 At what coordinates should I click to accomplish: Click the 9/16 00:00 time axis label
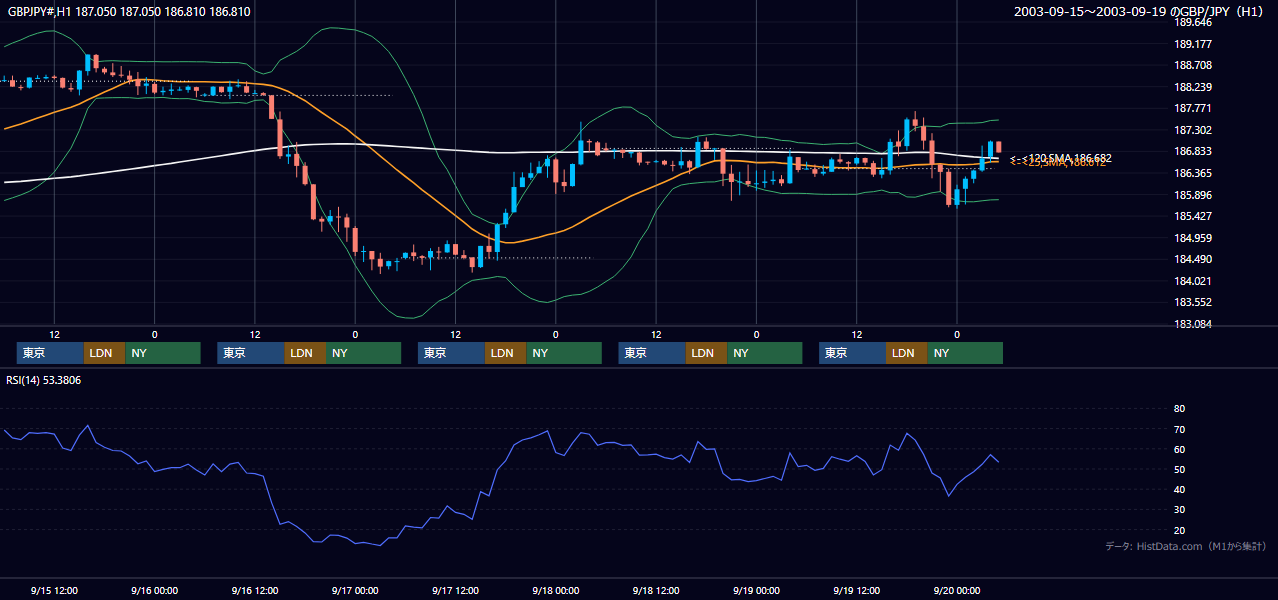(154, 590)
